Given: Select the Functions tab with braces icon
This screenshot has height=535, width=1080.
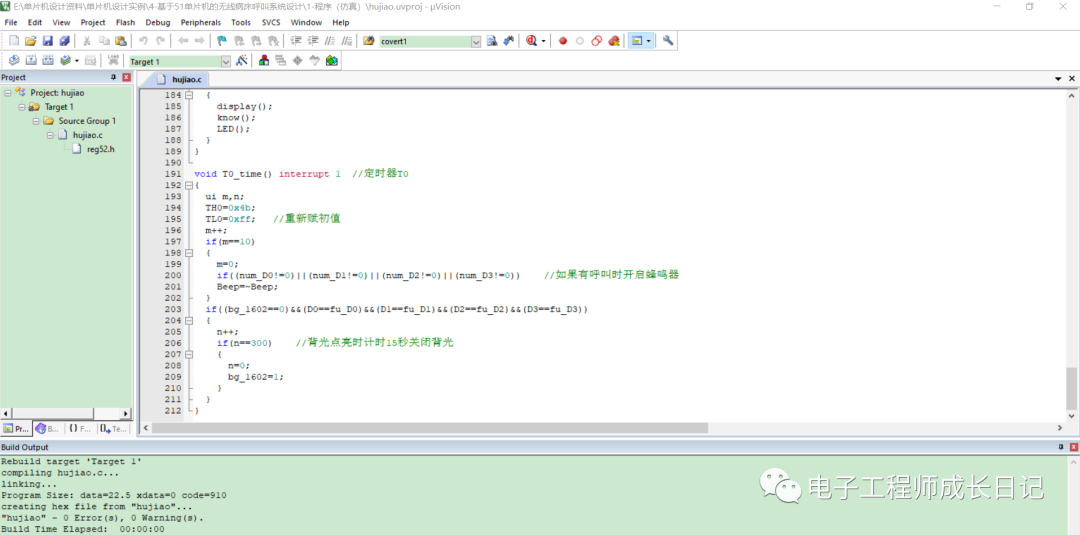Looking at the screenshot, I should click(79, 428).
